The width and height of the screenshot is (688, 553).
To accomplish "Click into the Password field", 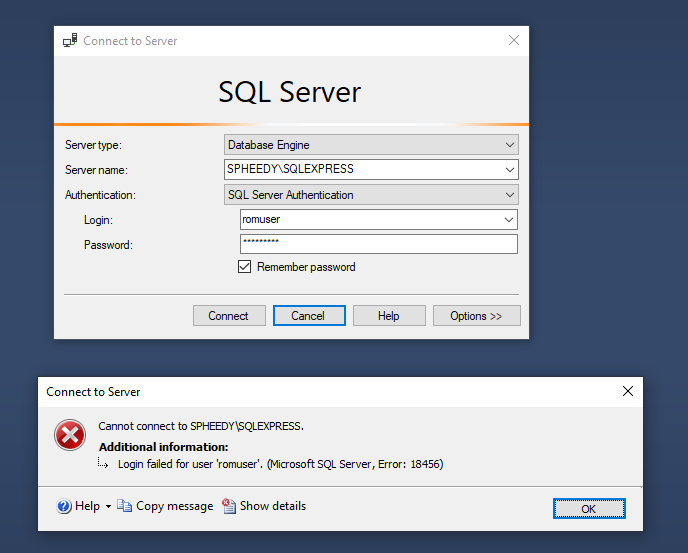I will click(379, 244).
